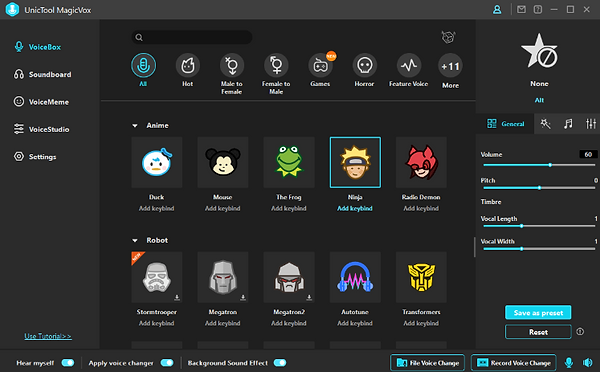Open the magic wand effects tab
The width and height of the screenshot is (600, 372).
[545, 124]
